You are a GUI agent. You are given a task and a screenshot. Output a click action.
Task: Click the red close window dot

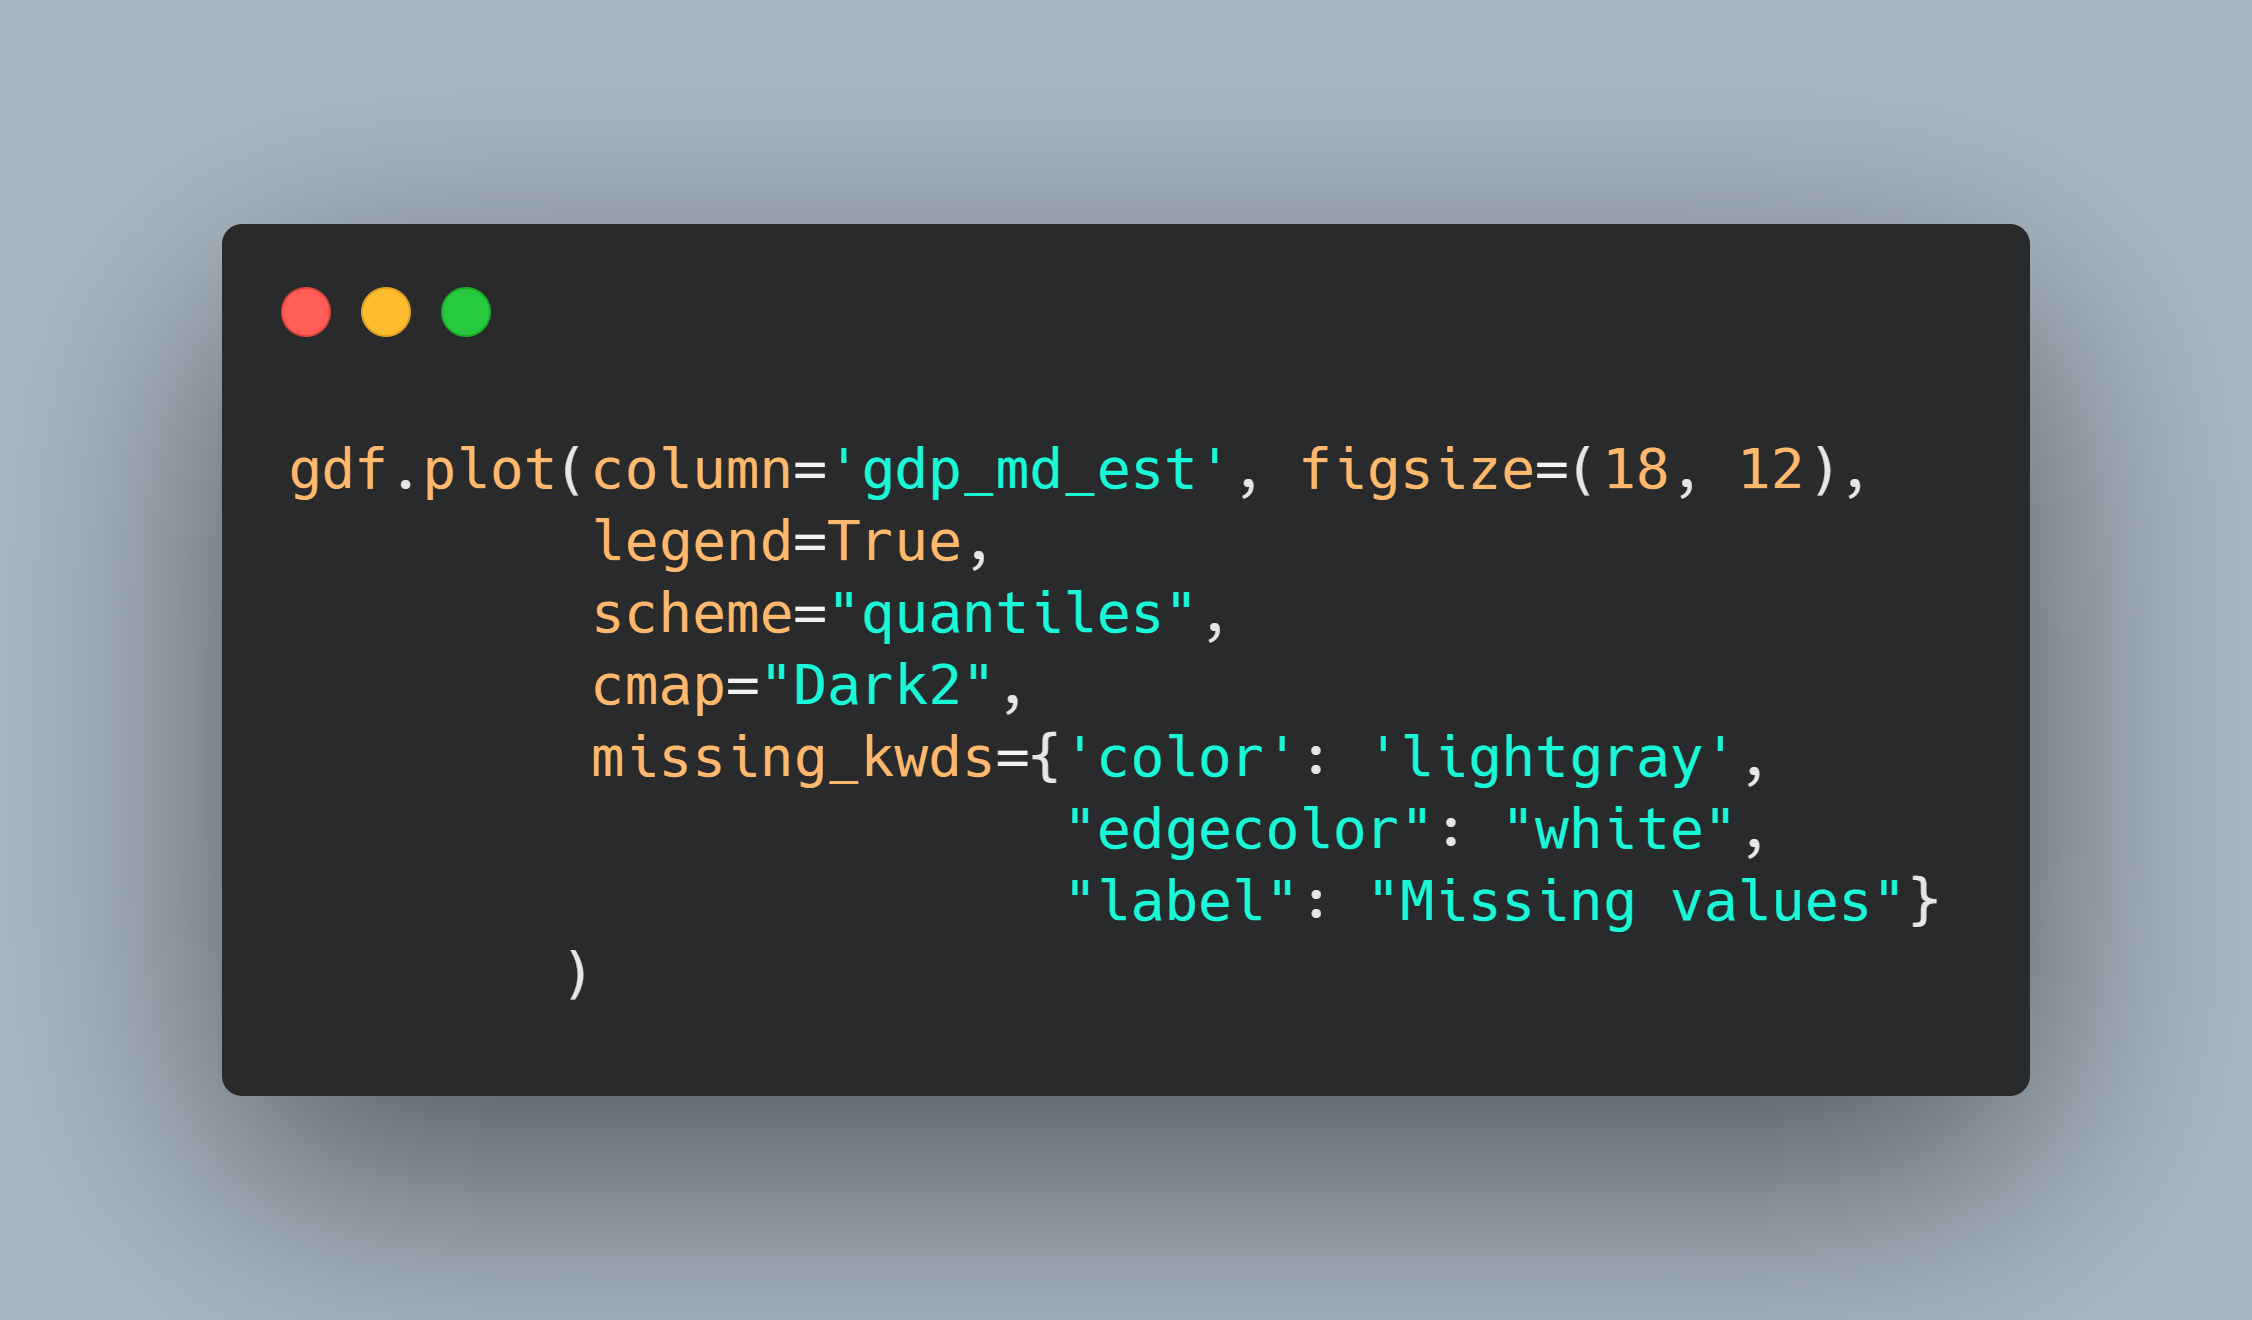(x=306, y=312)
